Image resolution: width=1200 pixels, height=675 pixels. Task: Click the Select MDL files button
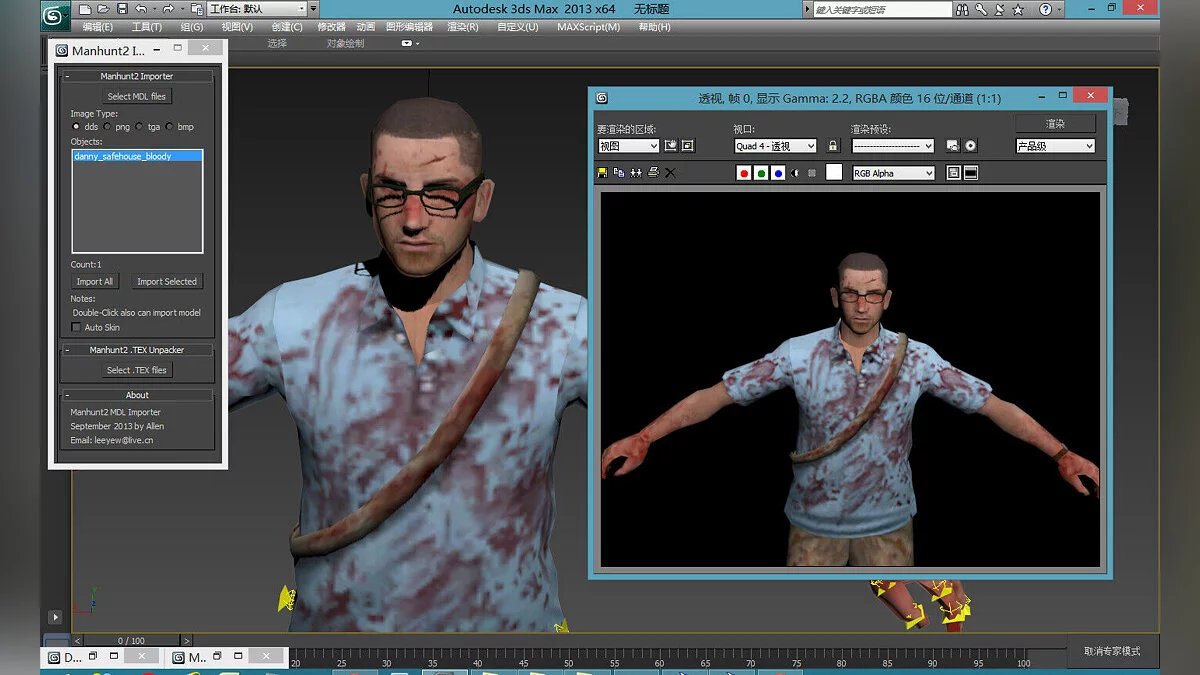(x=137, y=96)
